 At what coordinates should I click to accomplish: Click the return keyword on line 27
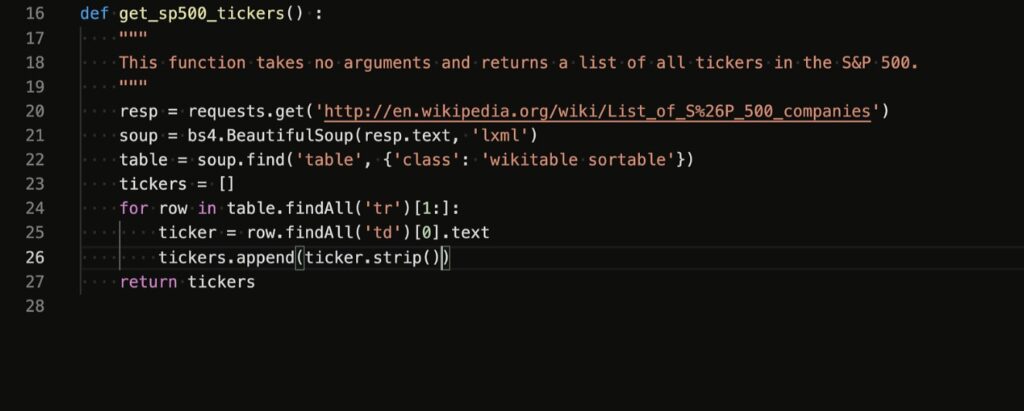pyautogui.click(x=148, y=282)
